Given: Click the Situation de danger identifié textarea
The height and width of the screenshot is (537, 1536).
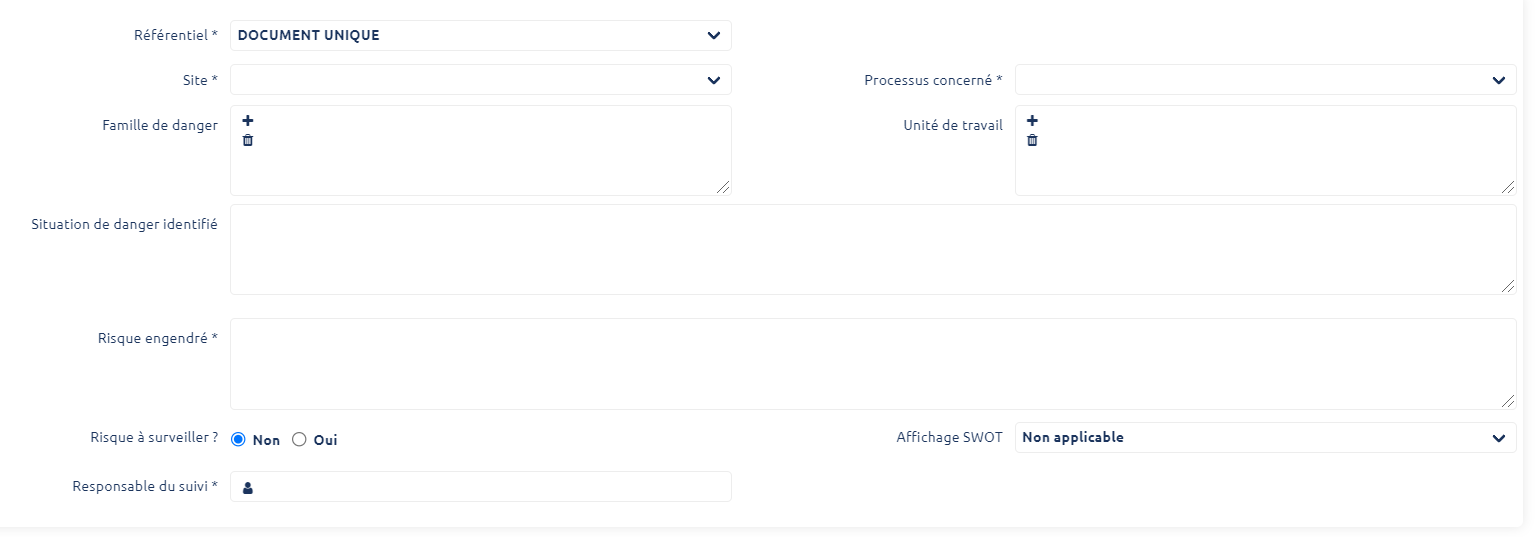Looking at the screenshot, I should 872,250.
